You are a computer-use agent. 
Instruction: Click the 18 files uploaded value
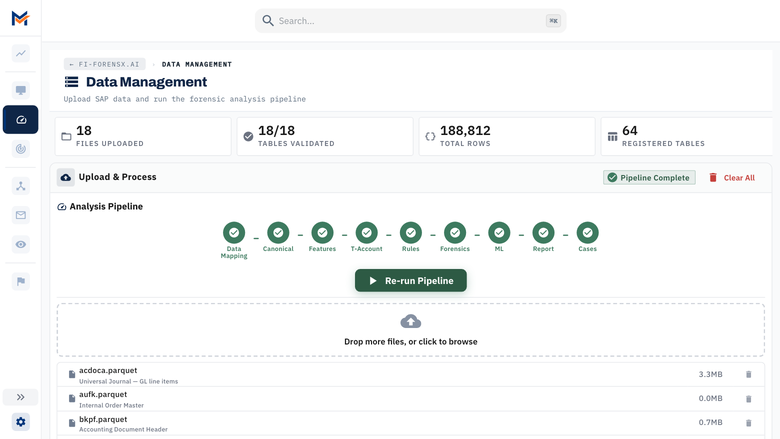pyautogui.click(x=84, y=131)
